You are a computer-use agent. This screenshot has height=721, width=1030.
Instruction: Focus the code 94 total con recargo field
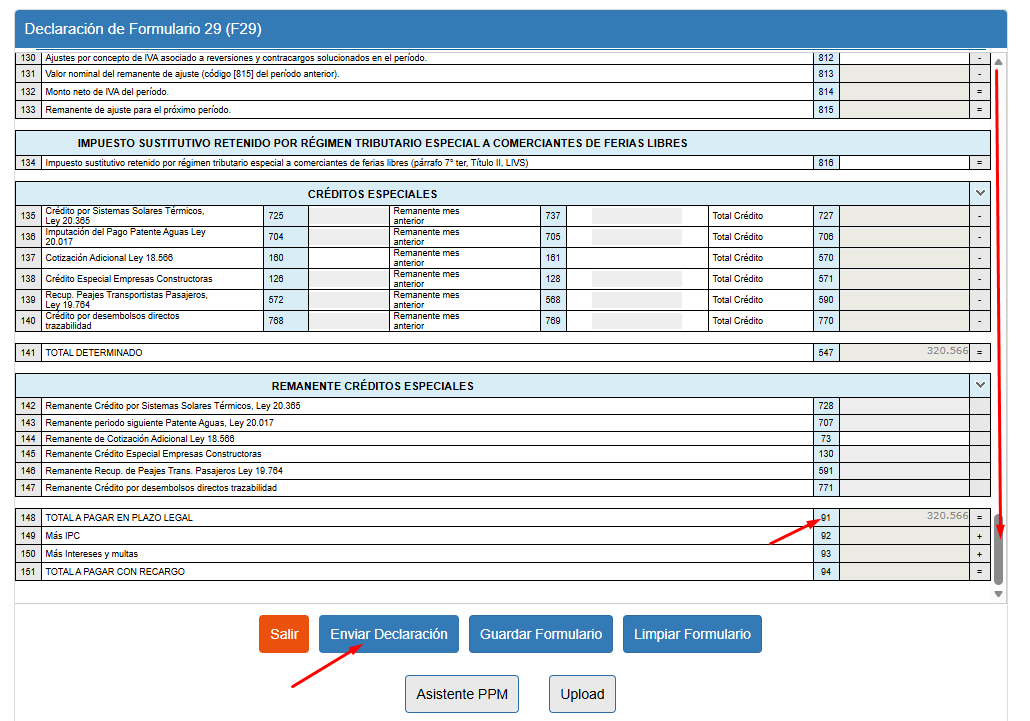tap(905, 571)
